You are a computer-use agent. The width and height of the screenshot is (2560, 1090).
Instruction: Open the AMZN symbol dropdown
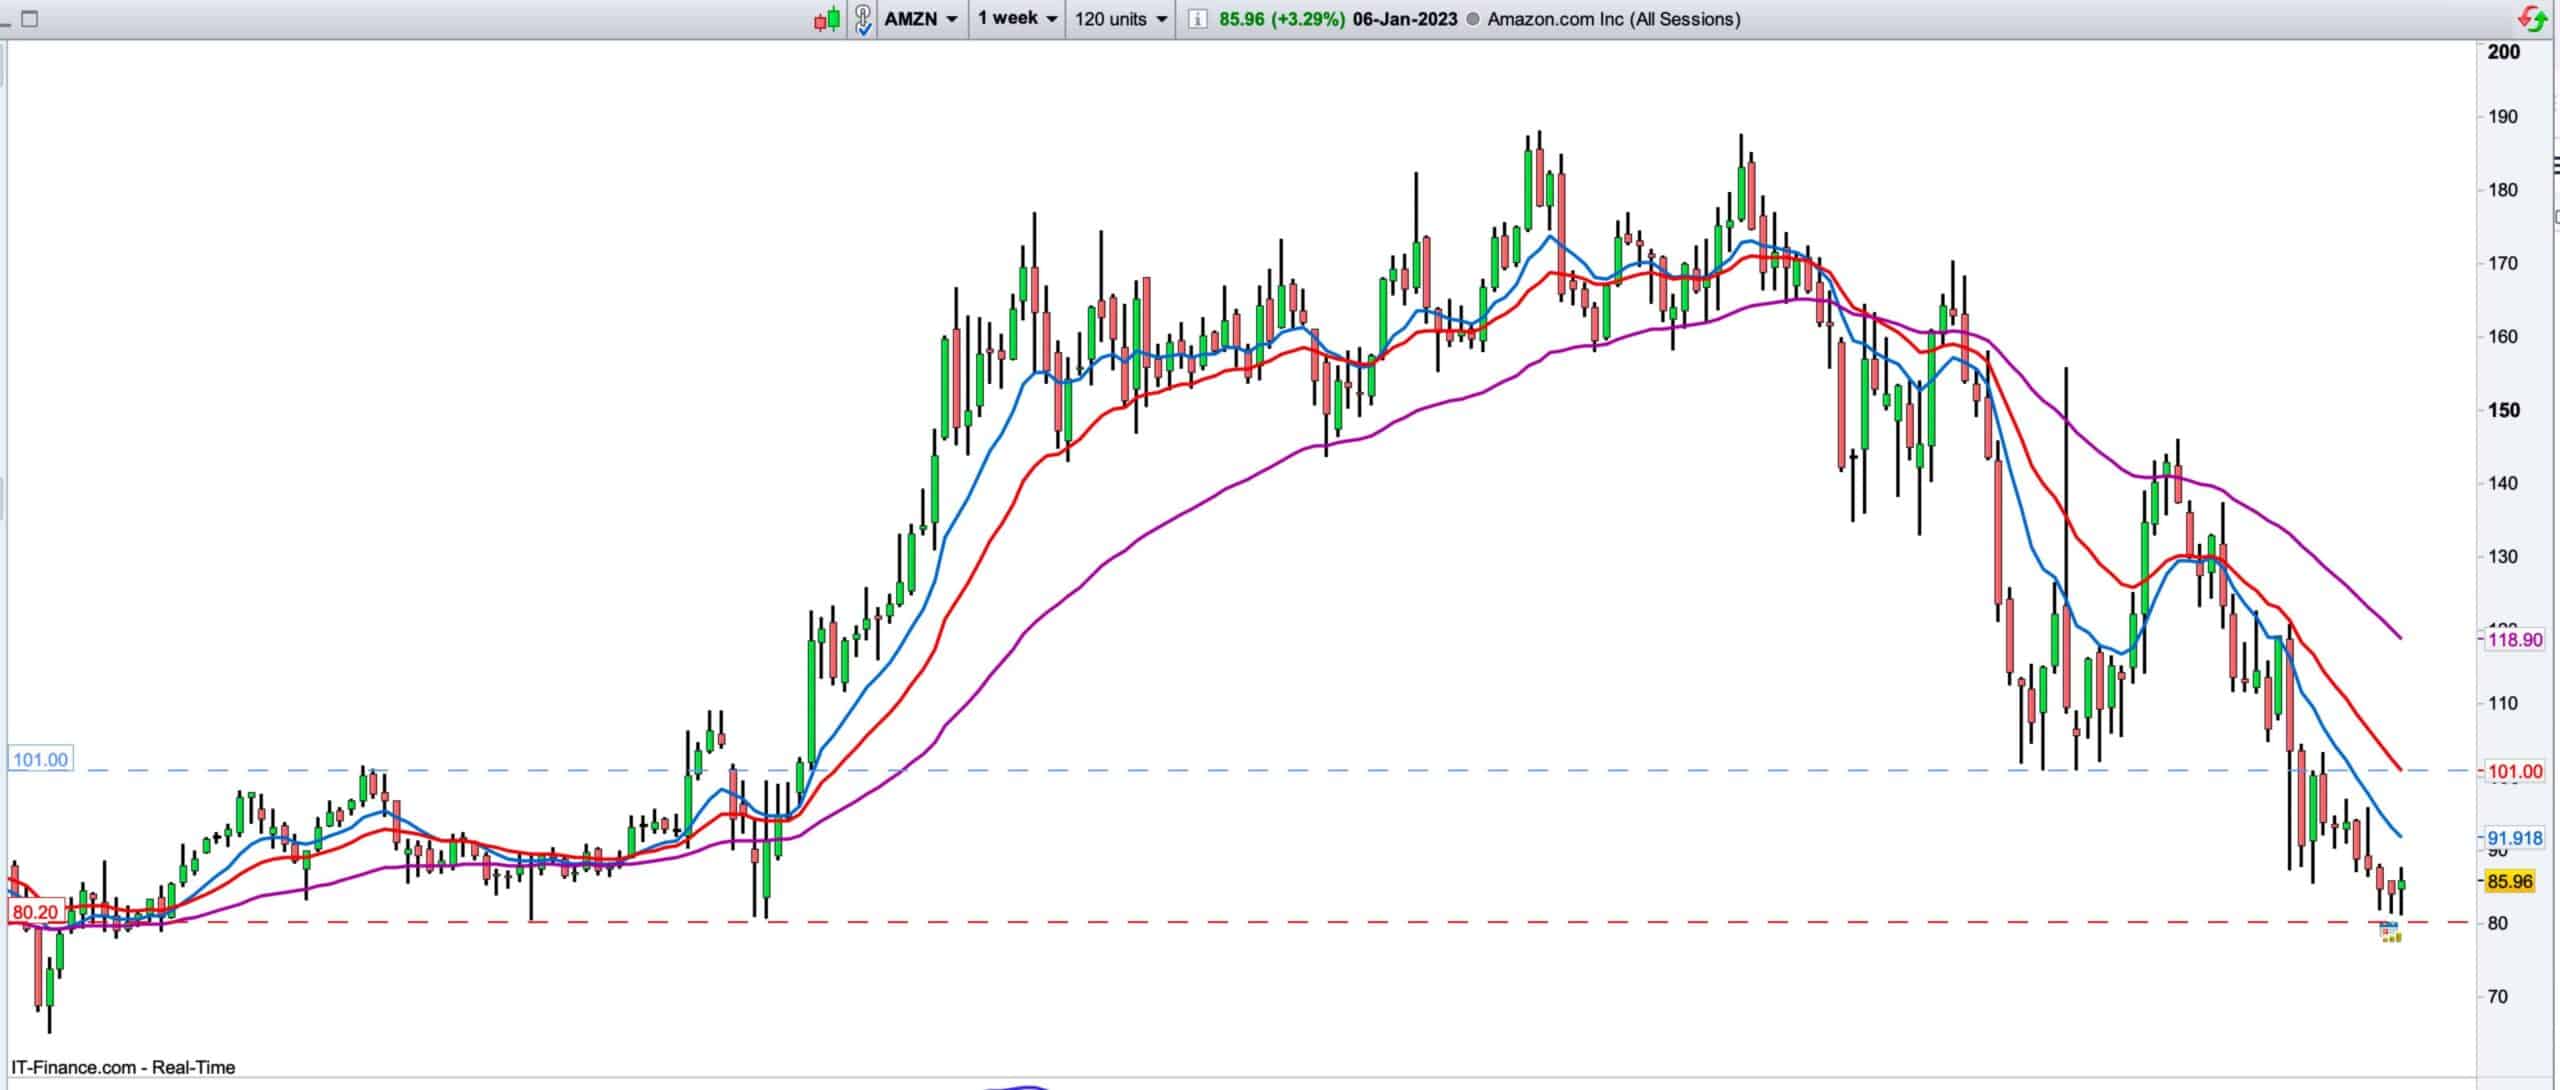pos(920,19)
